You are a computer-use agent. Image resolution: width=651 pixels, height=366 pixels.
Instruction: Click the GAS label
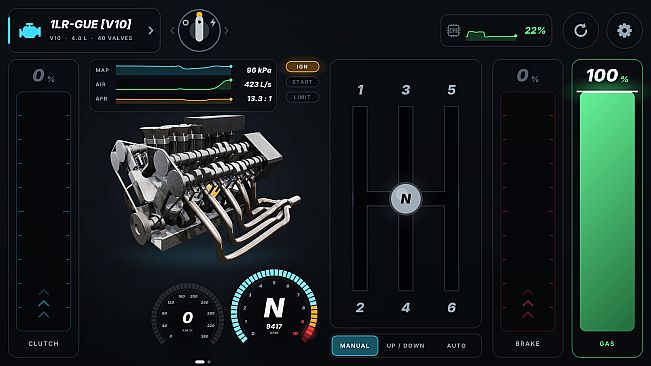pos(607,344)
